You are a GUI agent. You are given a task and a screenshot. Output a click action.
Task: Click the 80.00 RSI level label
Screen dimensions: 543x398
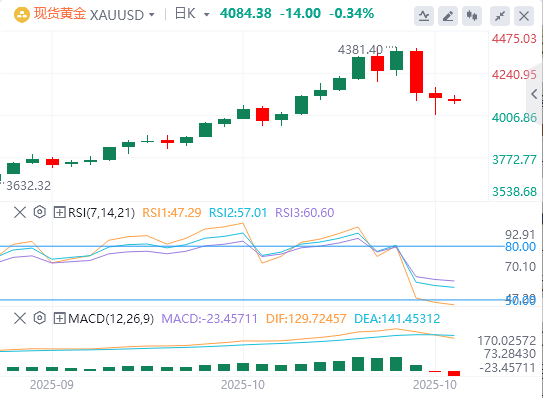click(520, 247)
